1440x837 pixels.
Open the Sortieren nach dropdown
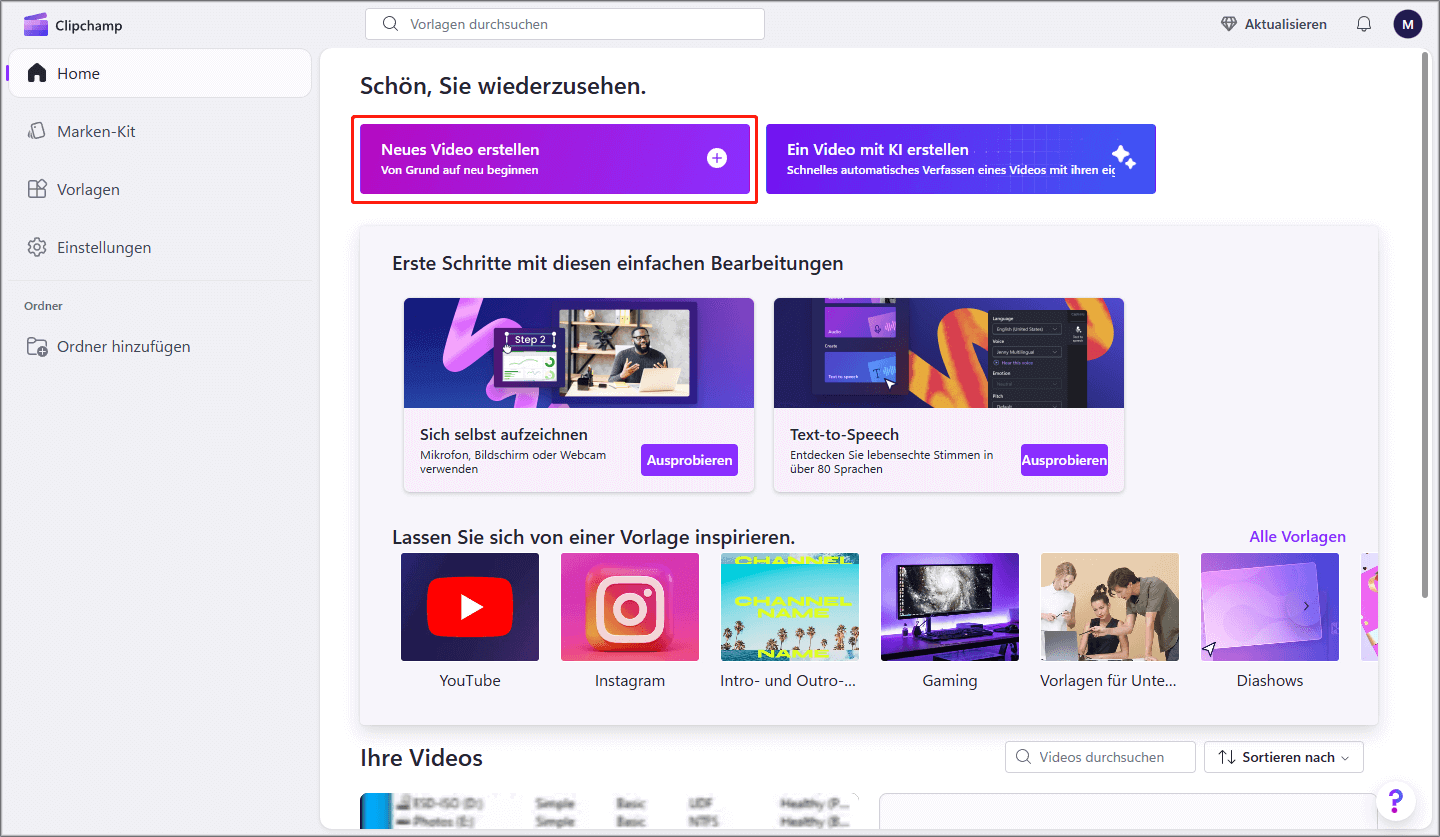(1283, 757)
